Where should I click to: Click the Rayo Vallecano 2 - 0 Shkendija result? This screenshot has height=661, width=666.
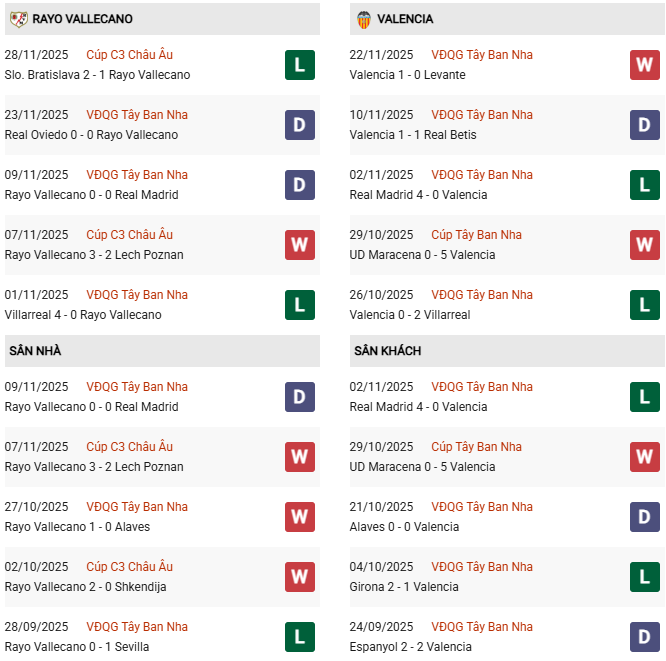click(85, 587)
